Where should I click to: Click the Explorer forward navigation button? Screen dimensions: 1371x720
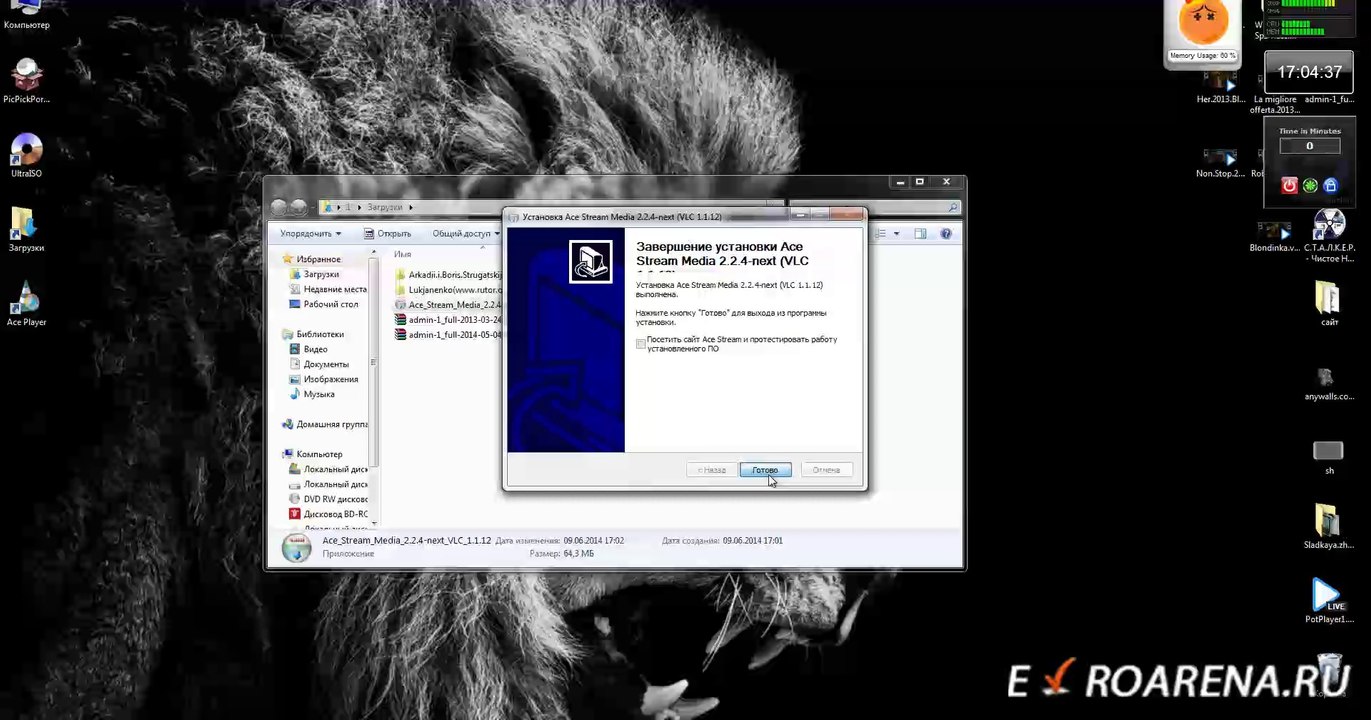[298, 207]
